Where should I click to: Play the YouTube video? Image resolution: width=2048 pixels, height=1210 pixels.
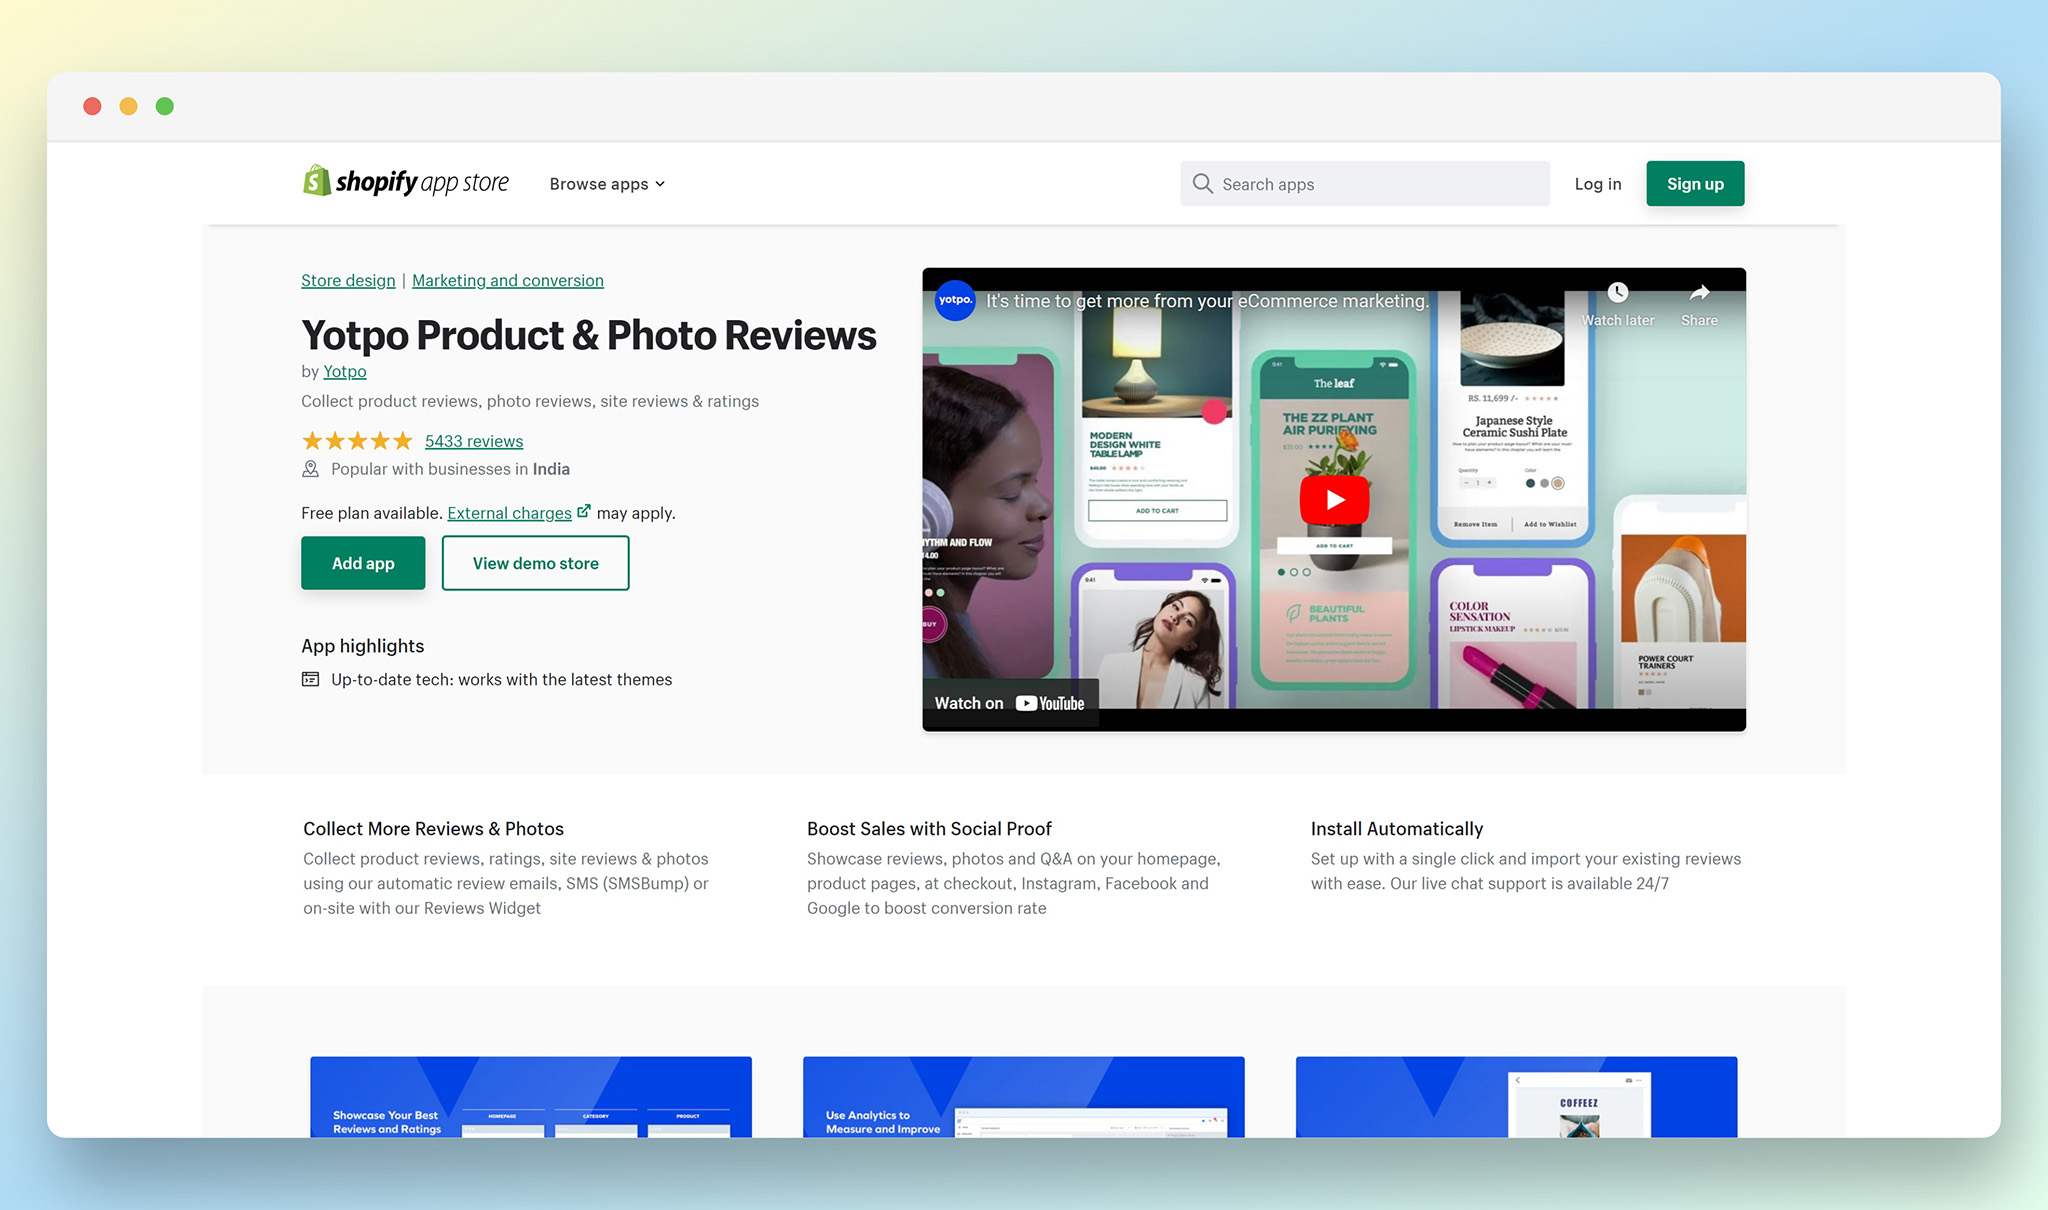click(1334, 499)
